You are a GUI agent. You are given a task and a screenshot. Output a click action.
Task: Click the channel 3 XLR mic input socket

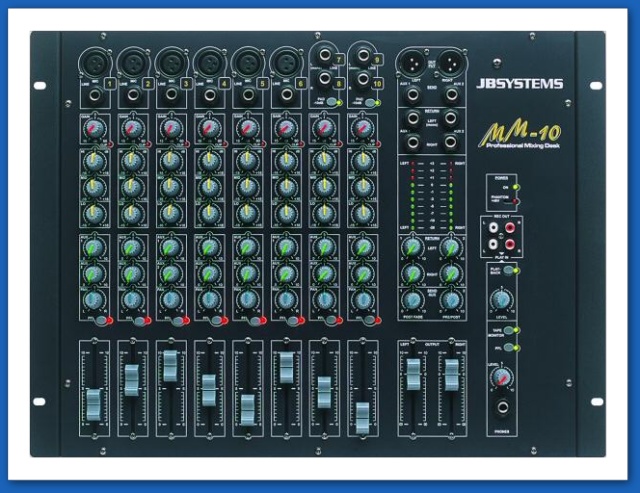[171, 63]
